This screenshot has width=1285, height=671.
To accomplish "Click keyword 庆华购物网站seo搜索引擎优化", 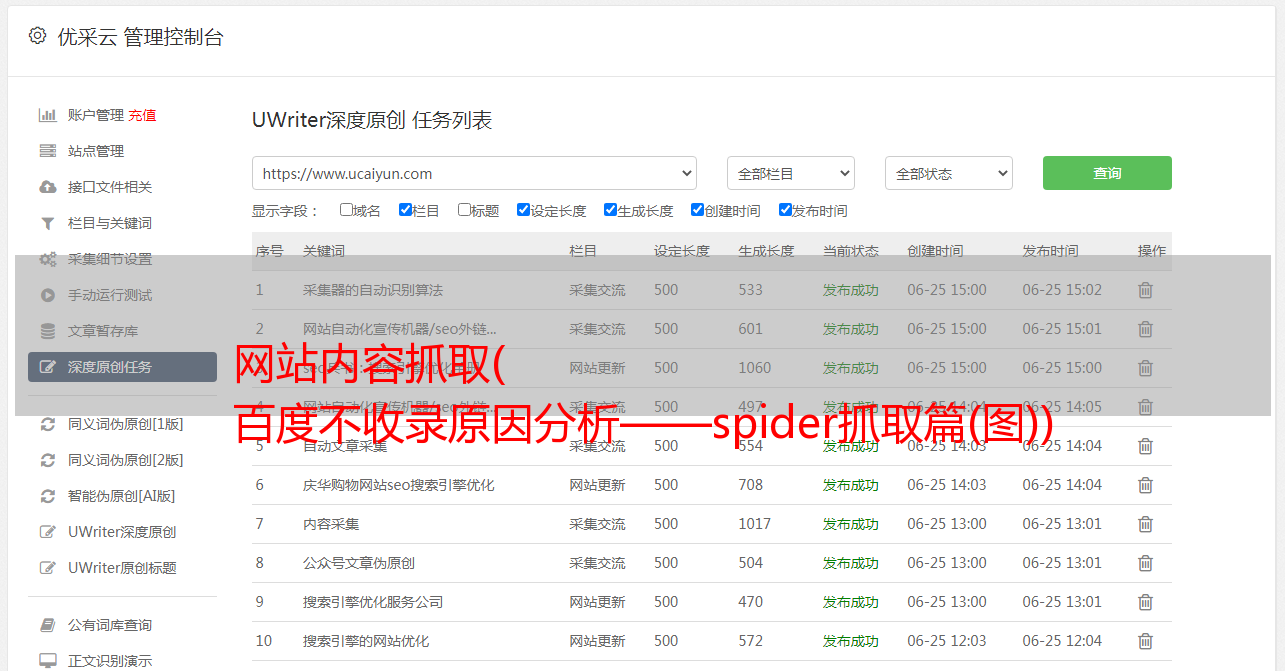I will (399, 485).
